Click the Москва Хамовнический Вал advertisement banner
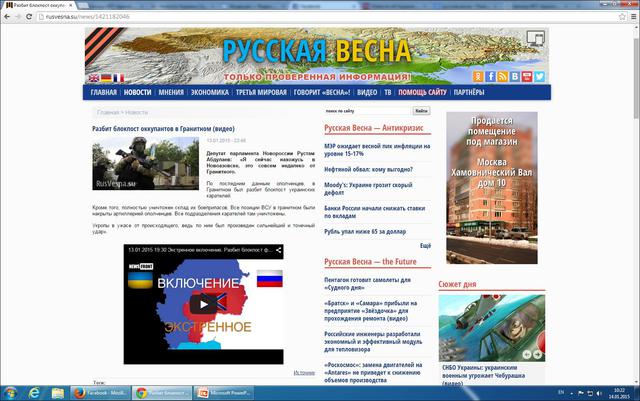 pos(492,188)
